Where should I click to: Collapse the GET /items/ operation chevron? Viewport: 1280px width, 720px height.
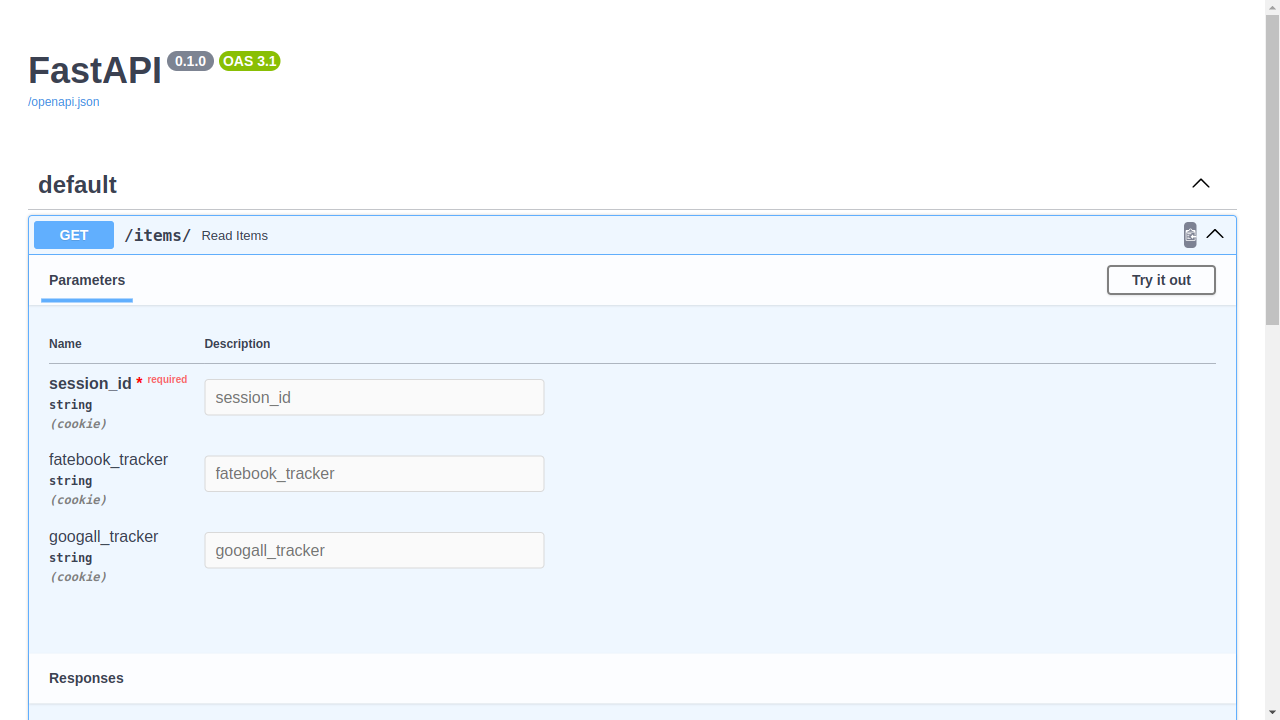[1215, 234]
